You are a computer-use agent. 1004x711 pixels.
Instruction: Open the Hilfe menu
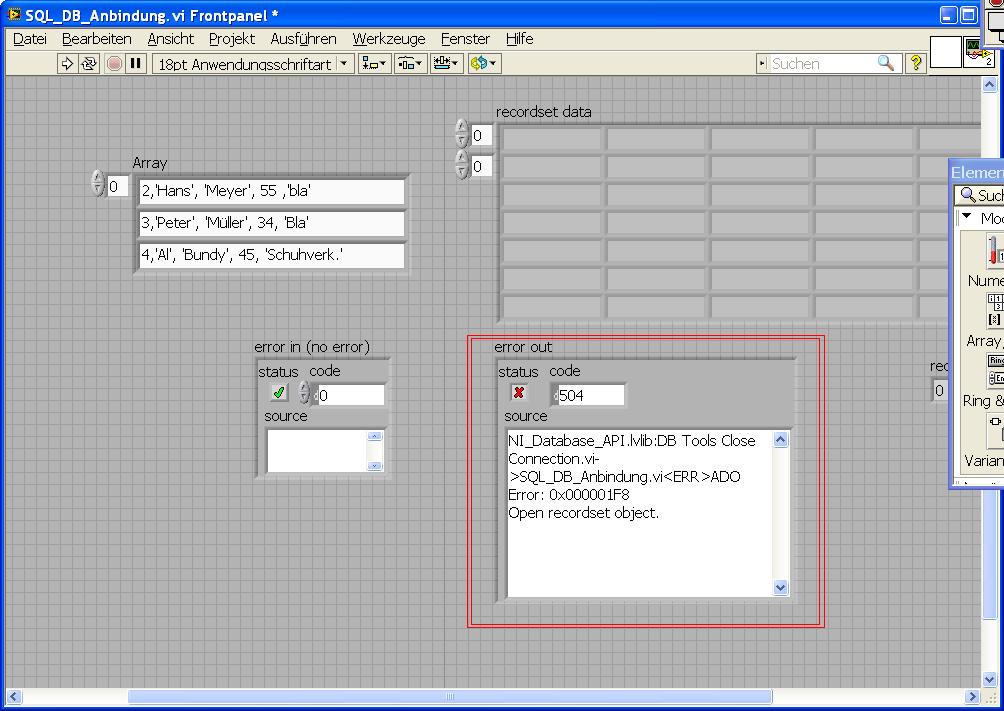519,39
